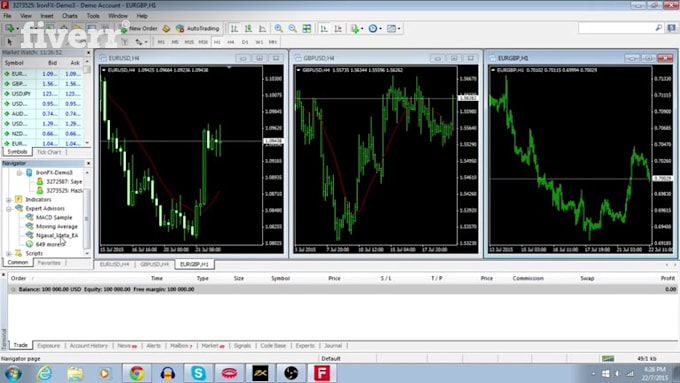Click the Tile Windows grid icon
The image size is (680, 383).
[x=307, y=29]
